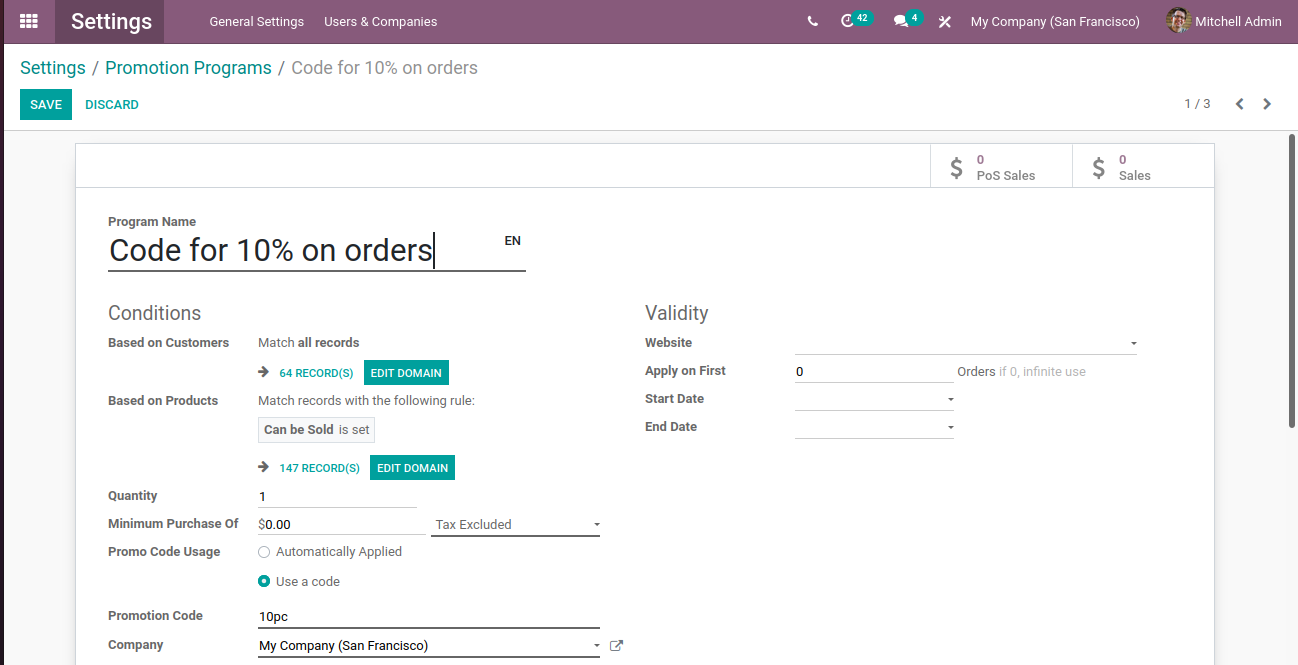This screenshot has height=665, width=1298.
Task: Open 64 RECORD(S) link
Action: pyautogui.click(x=316, y=373)
